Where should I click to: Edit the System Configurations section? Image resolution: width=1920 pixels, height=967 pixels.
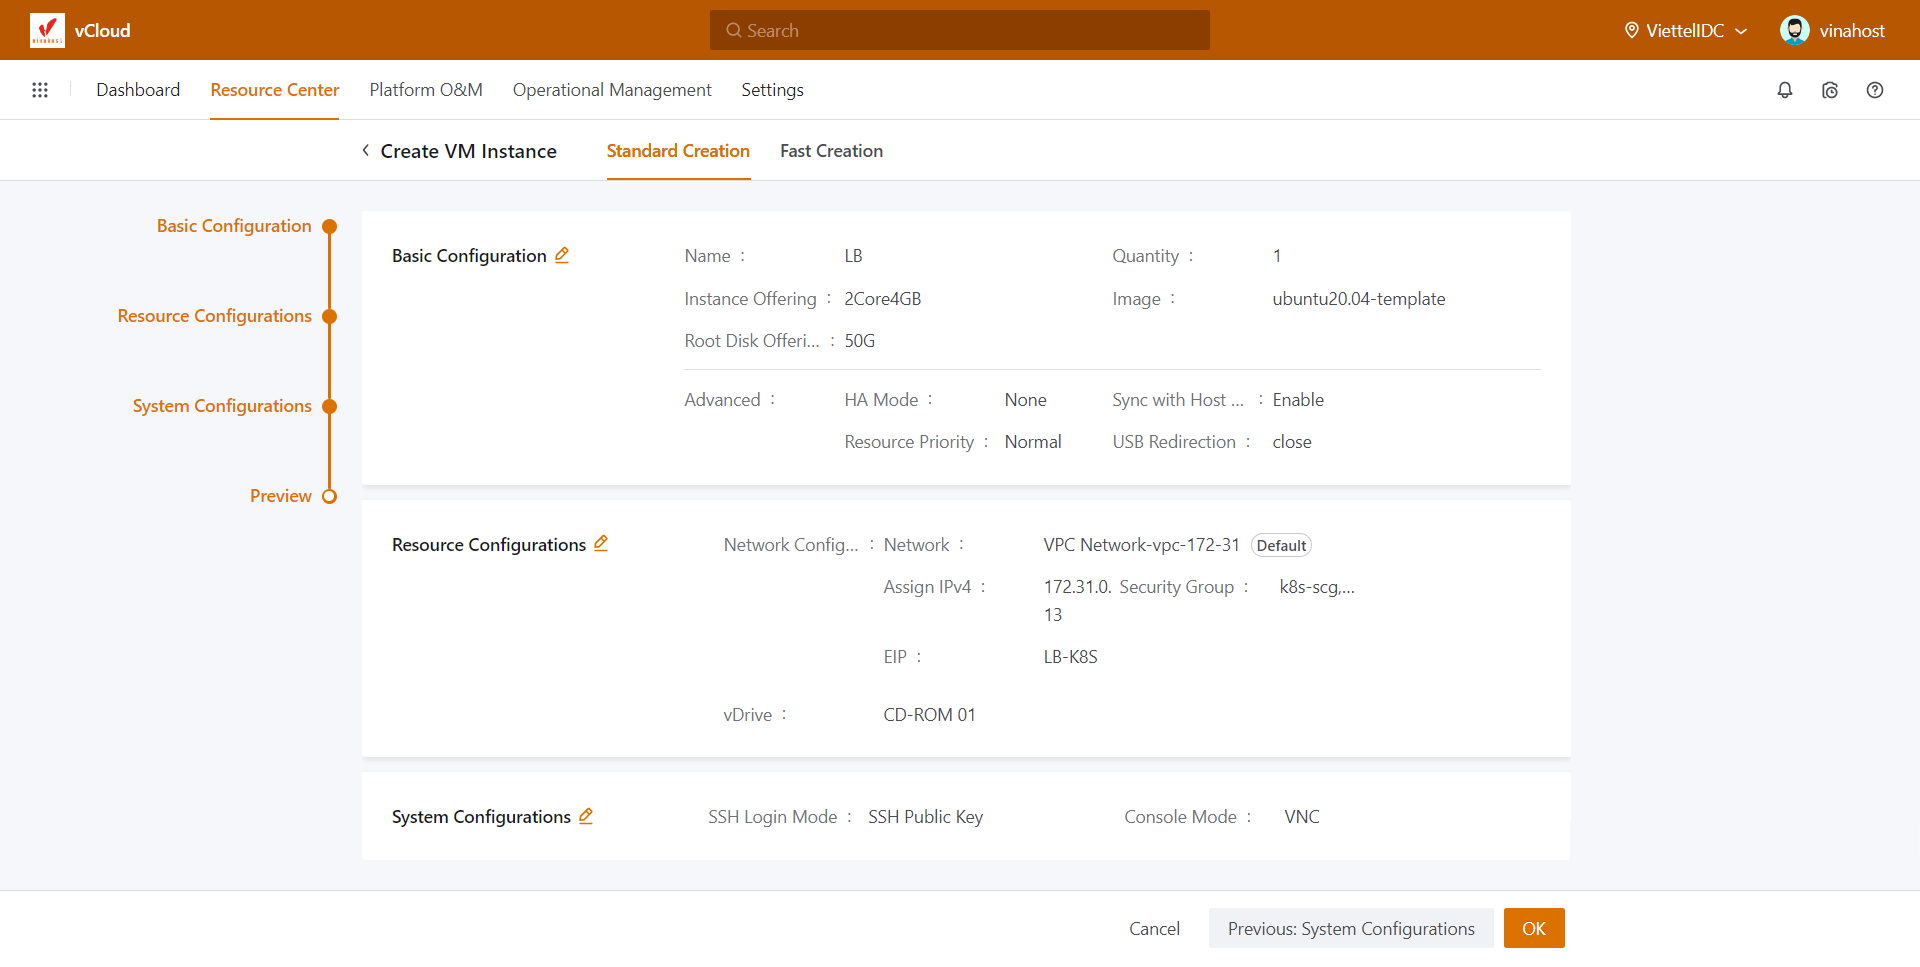(x=586, y=816)
